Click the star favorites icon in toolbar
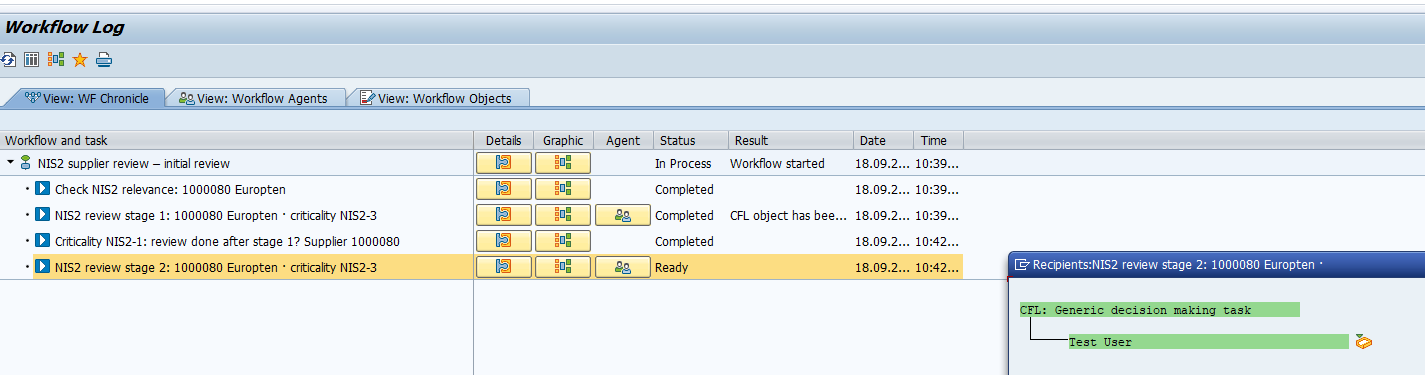Image resolution: width=1425 pixels, height=375 pixels. pyautogui.click(x=80, y=60)
